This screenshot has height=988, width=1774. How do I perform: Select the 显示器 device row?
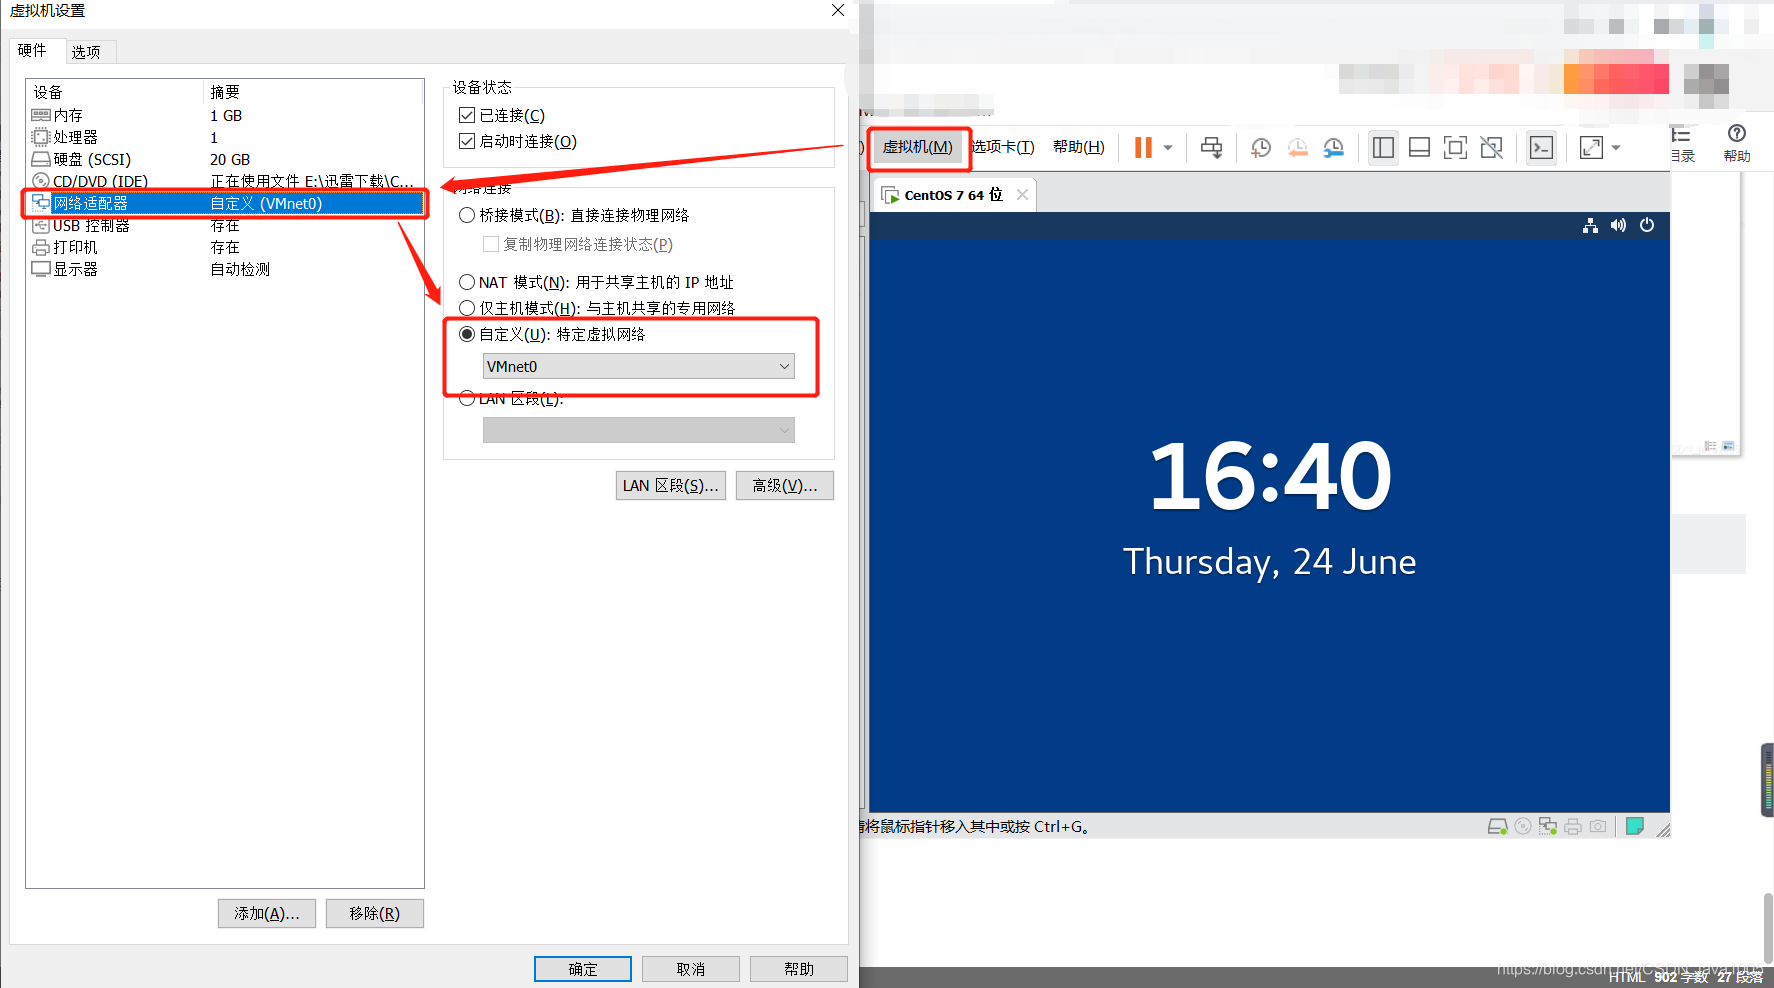pyautogui.click(x=225, y=269)
